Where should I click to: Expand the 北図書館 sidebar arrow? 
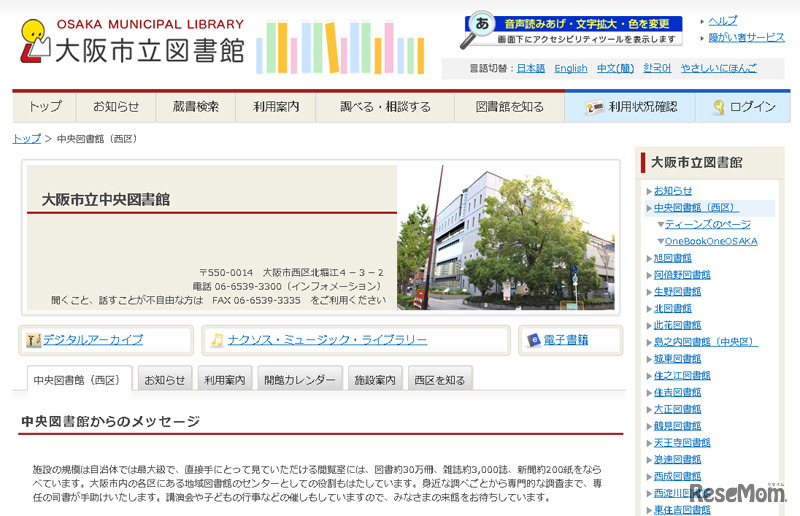(649, 309)
